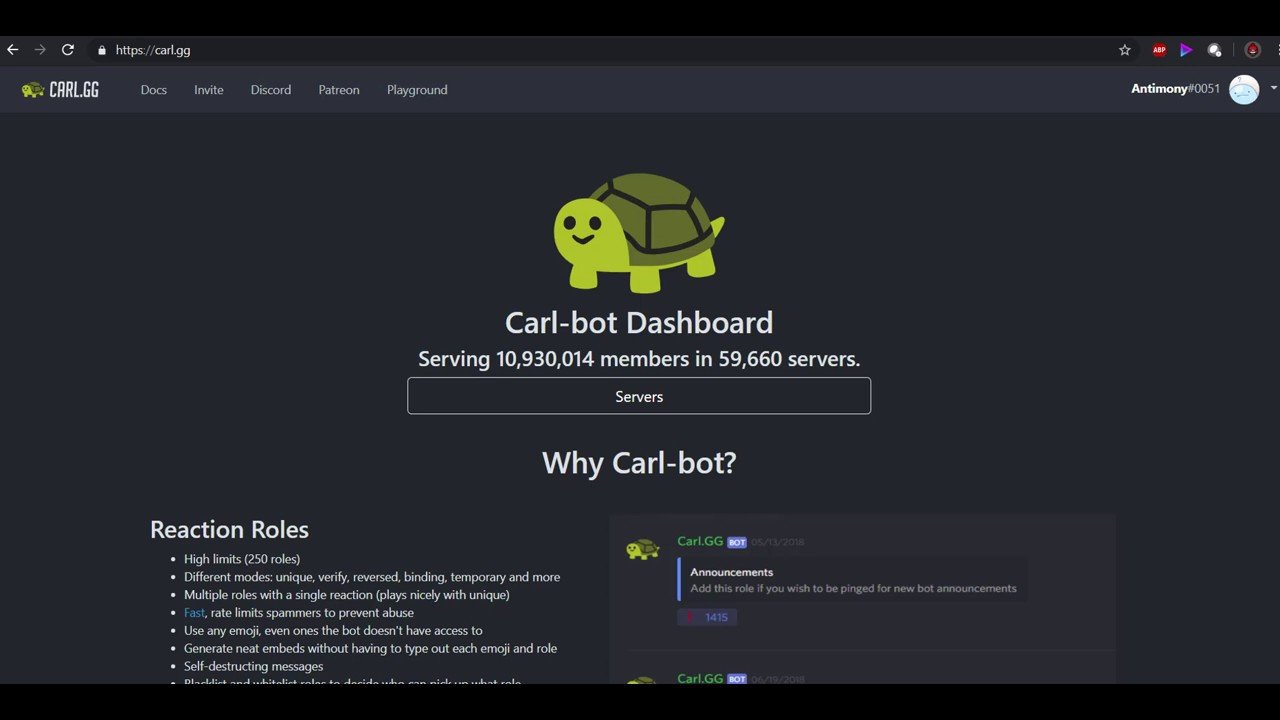
Task: Open the Docs menu item
Action: [154, 90]
